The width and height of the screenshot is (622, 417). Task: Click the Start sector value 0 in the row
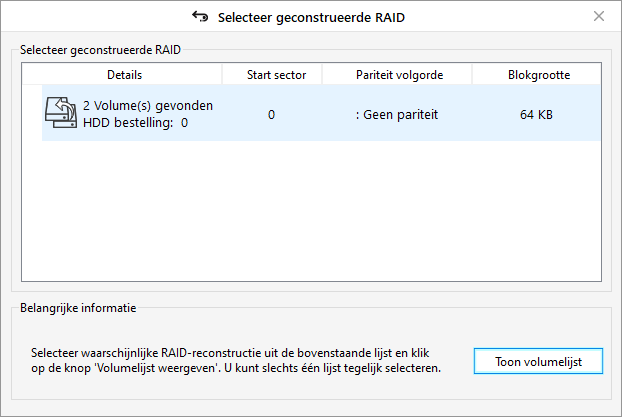271,115
